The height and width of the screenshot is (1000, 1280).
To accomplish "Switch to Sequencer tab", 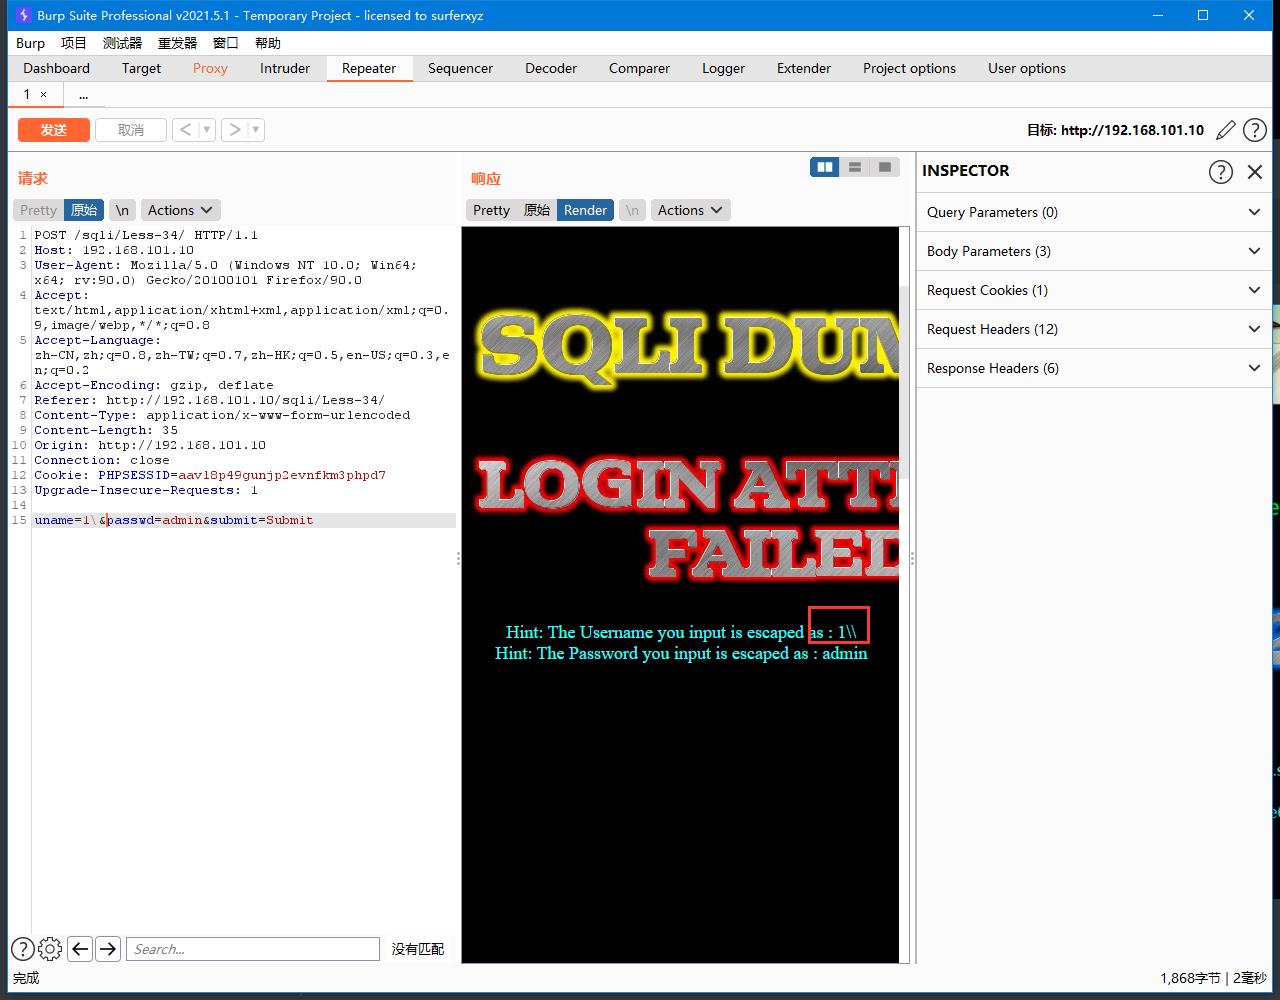I will click(x=460, y=68).
